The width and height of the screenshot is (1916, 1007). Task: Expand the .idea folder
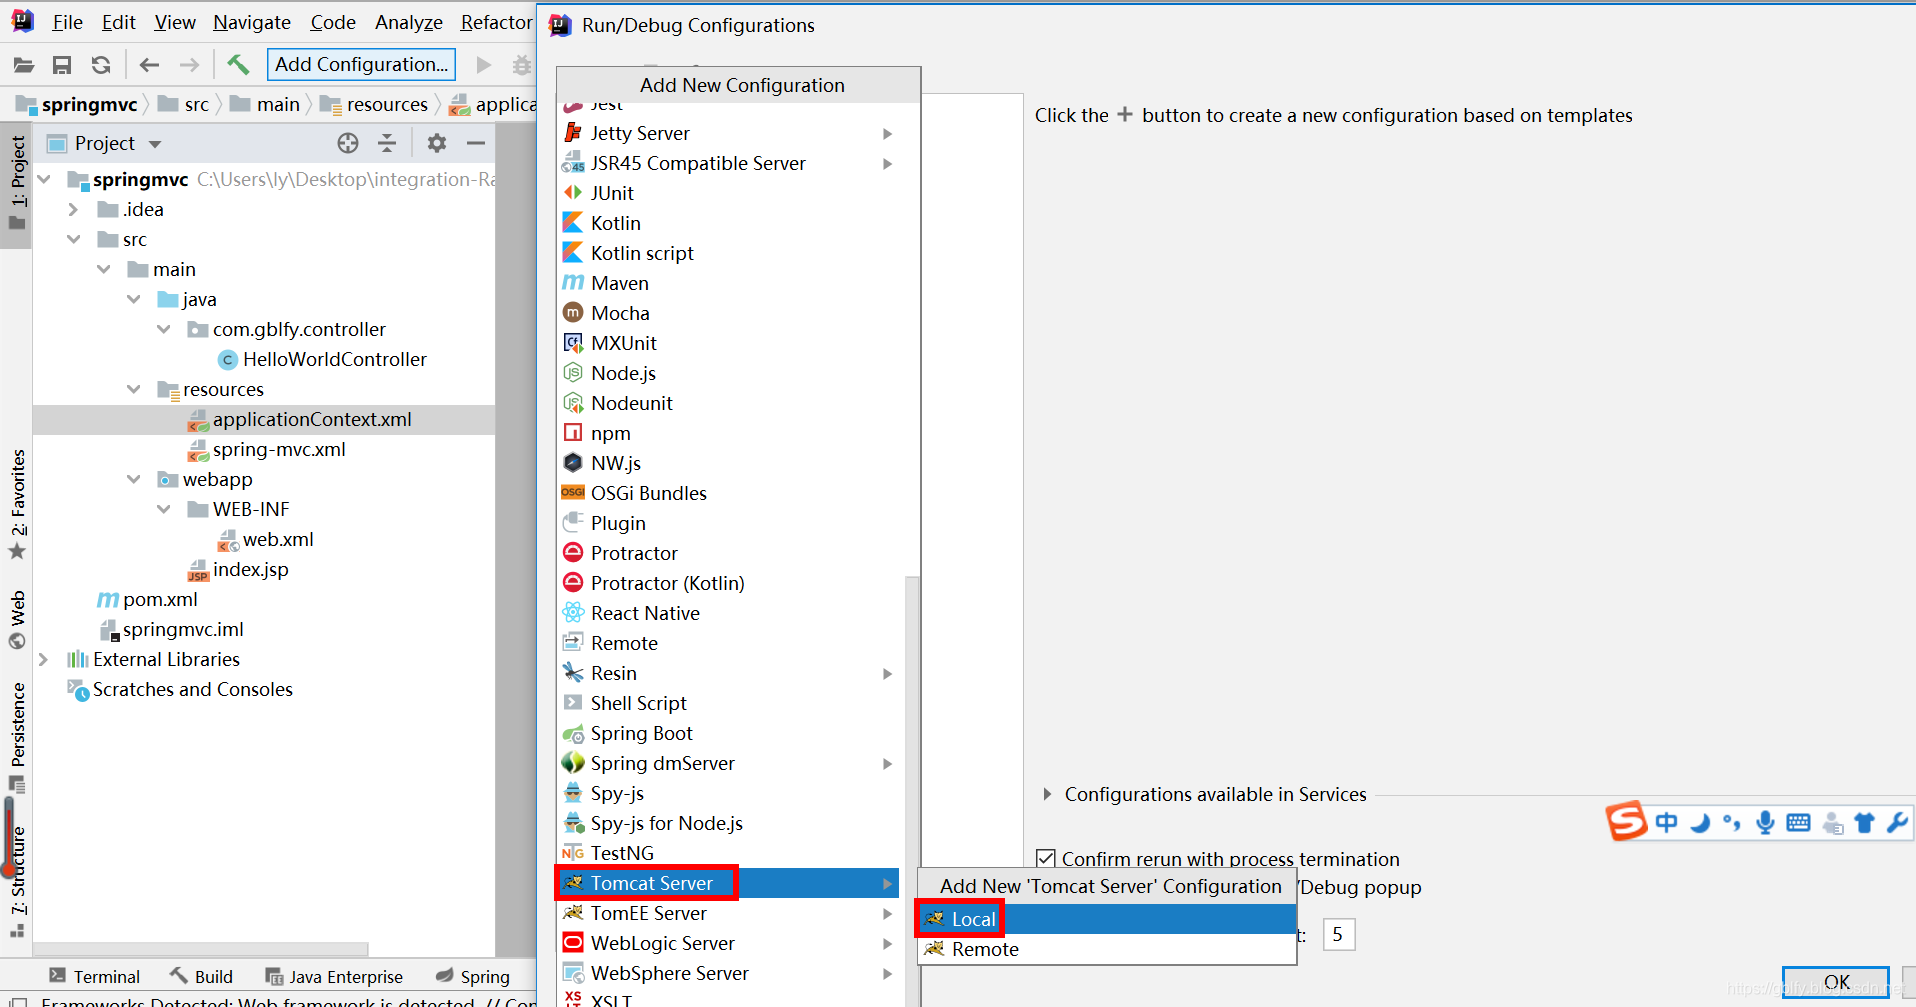click(x=73, y=209)
